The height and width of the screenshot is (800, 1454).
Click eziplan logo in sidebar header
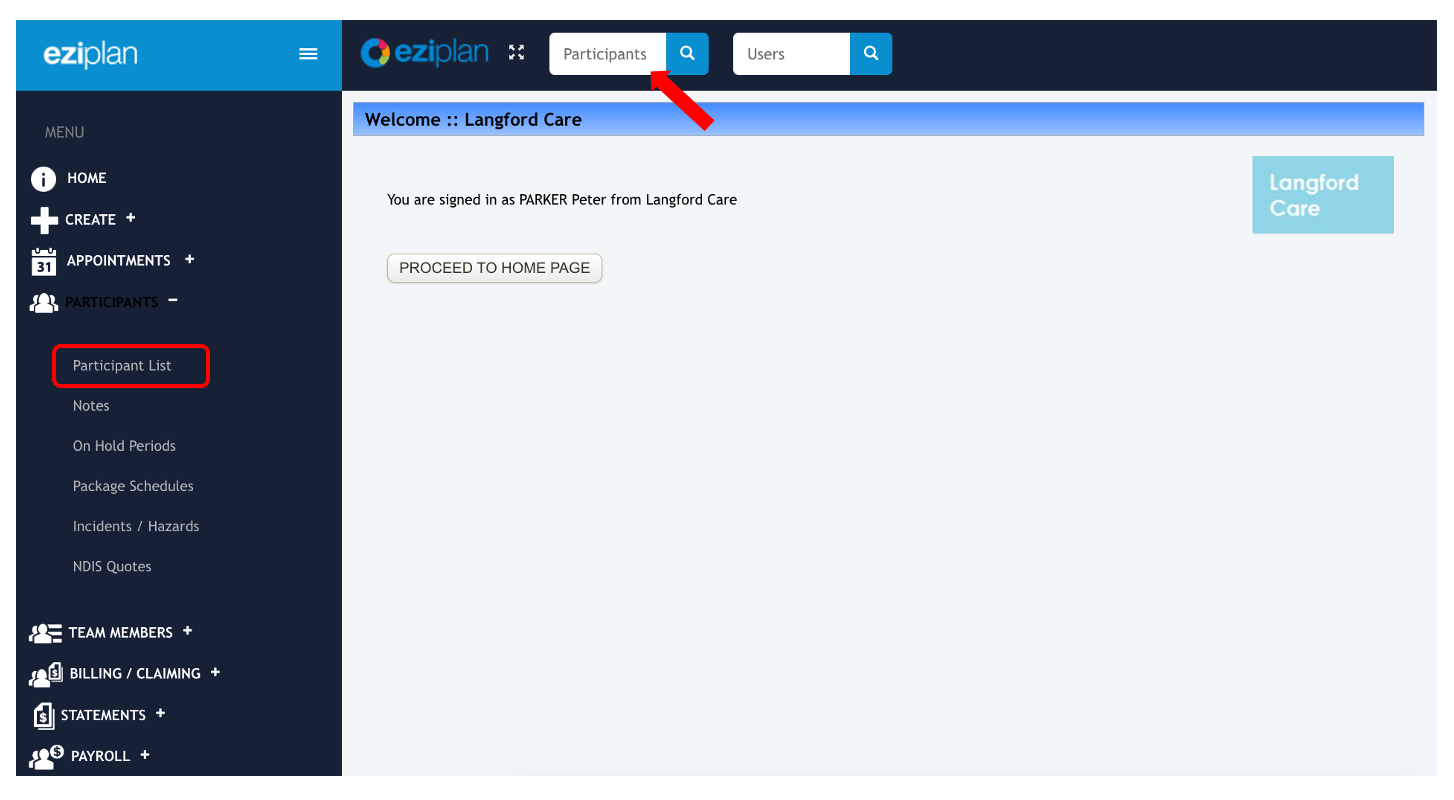(90, 54)
